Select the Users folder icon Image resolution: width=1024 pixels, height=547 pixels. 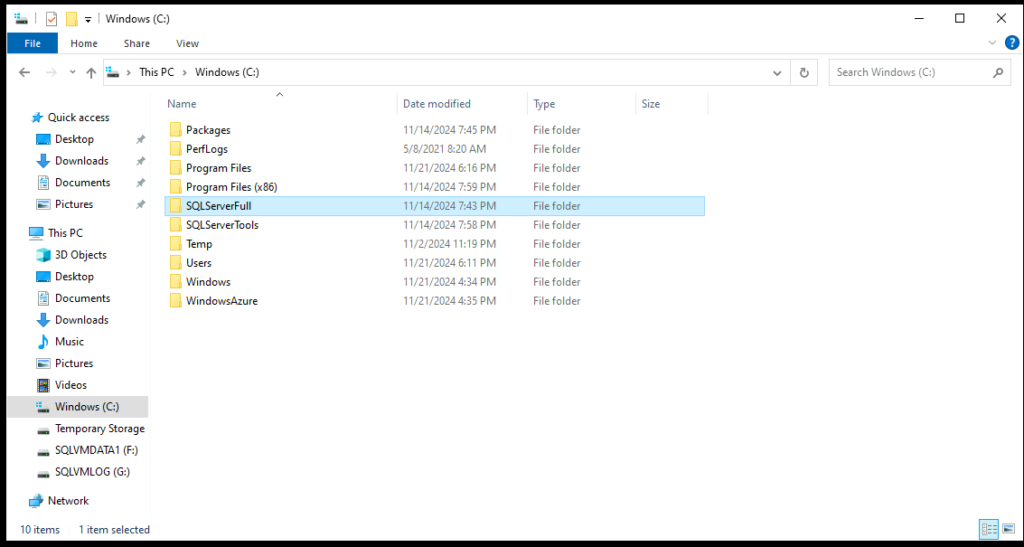pos(175,262)
